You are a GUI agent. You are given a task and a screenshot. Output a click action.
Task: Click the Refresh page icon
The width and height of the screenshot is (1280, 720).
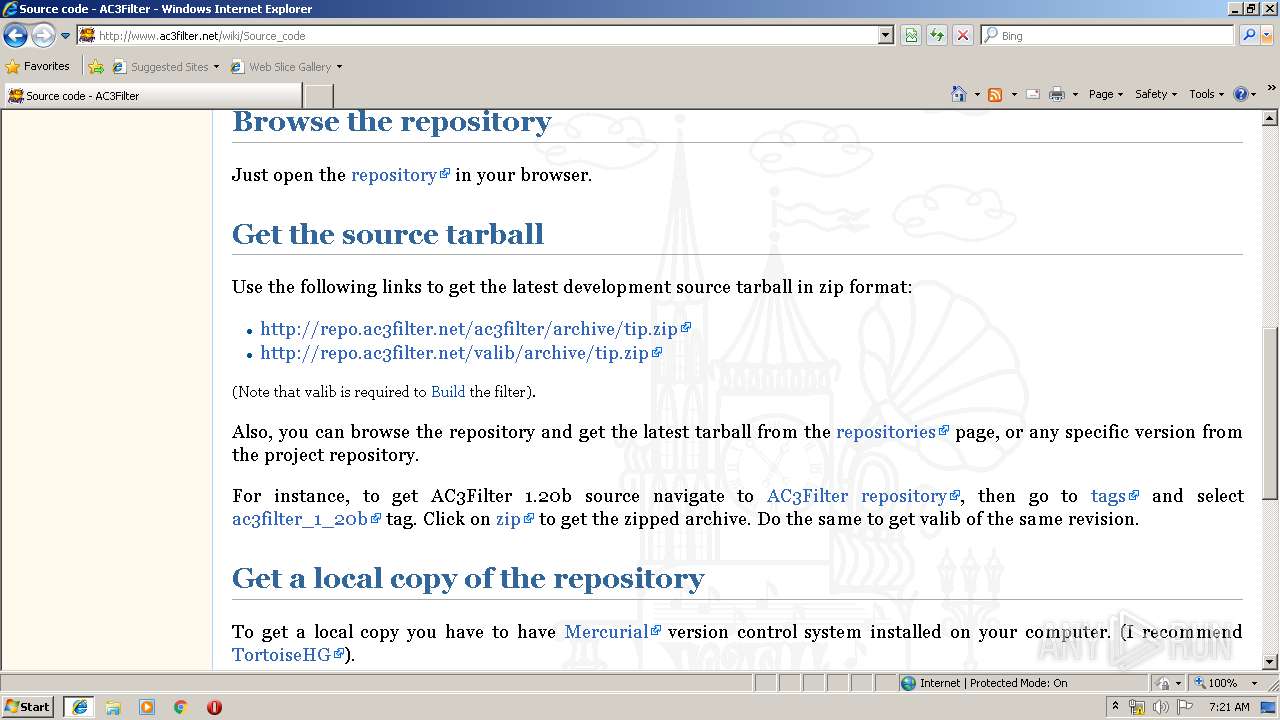pyautogui.click(x=937, y=35)
